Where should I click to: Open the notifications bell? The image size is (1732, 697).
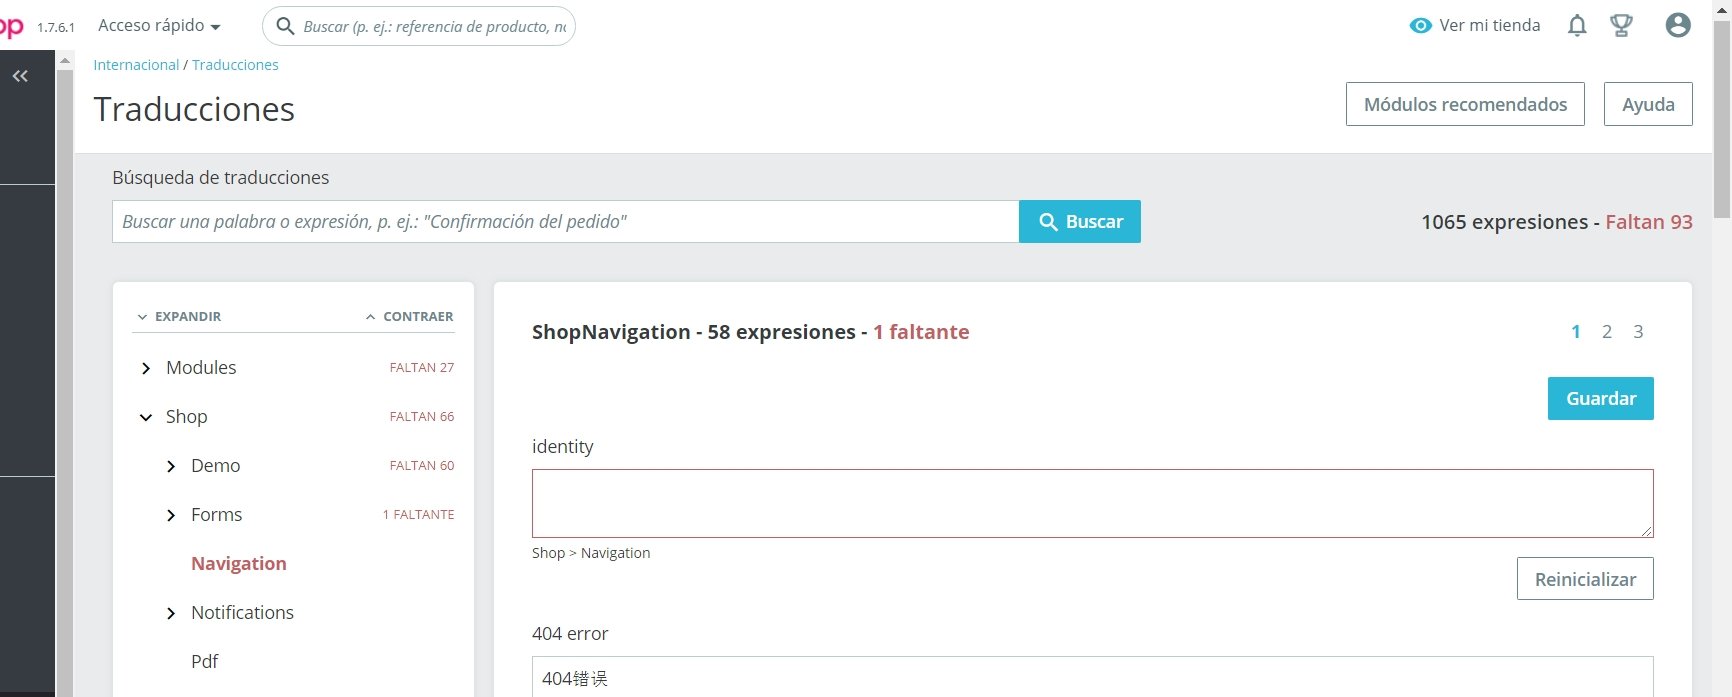pos(1577,26)
